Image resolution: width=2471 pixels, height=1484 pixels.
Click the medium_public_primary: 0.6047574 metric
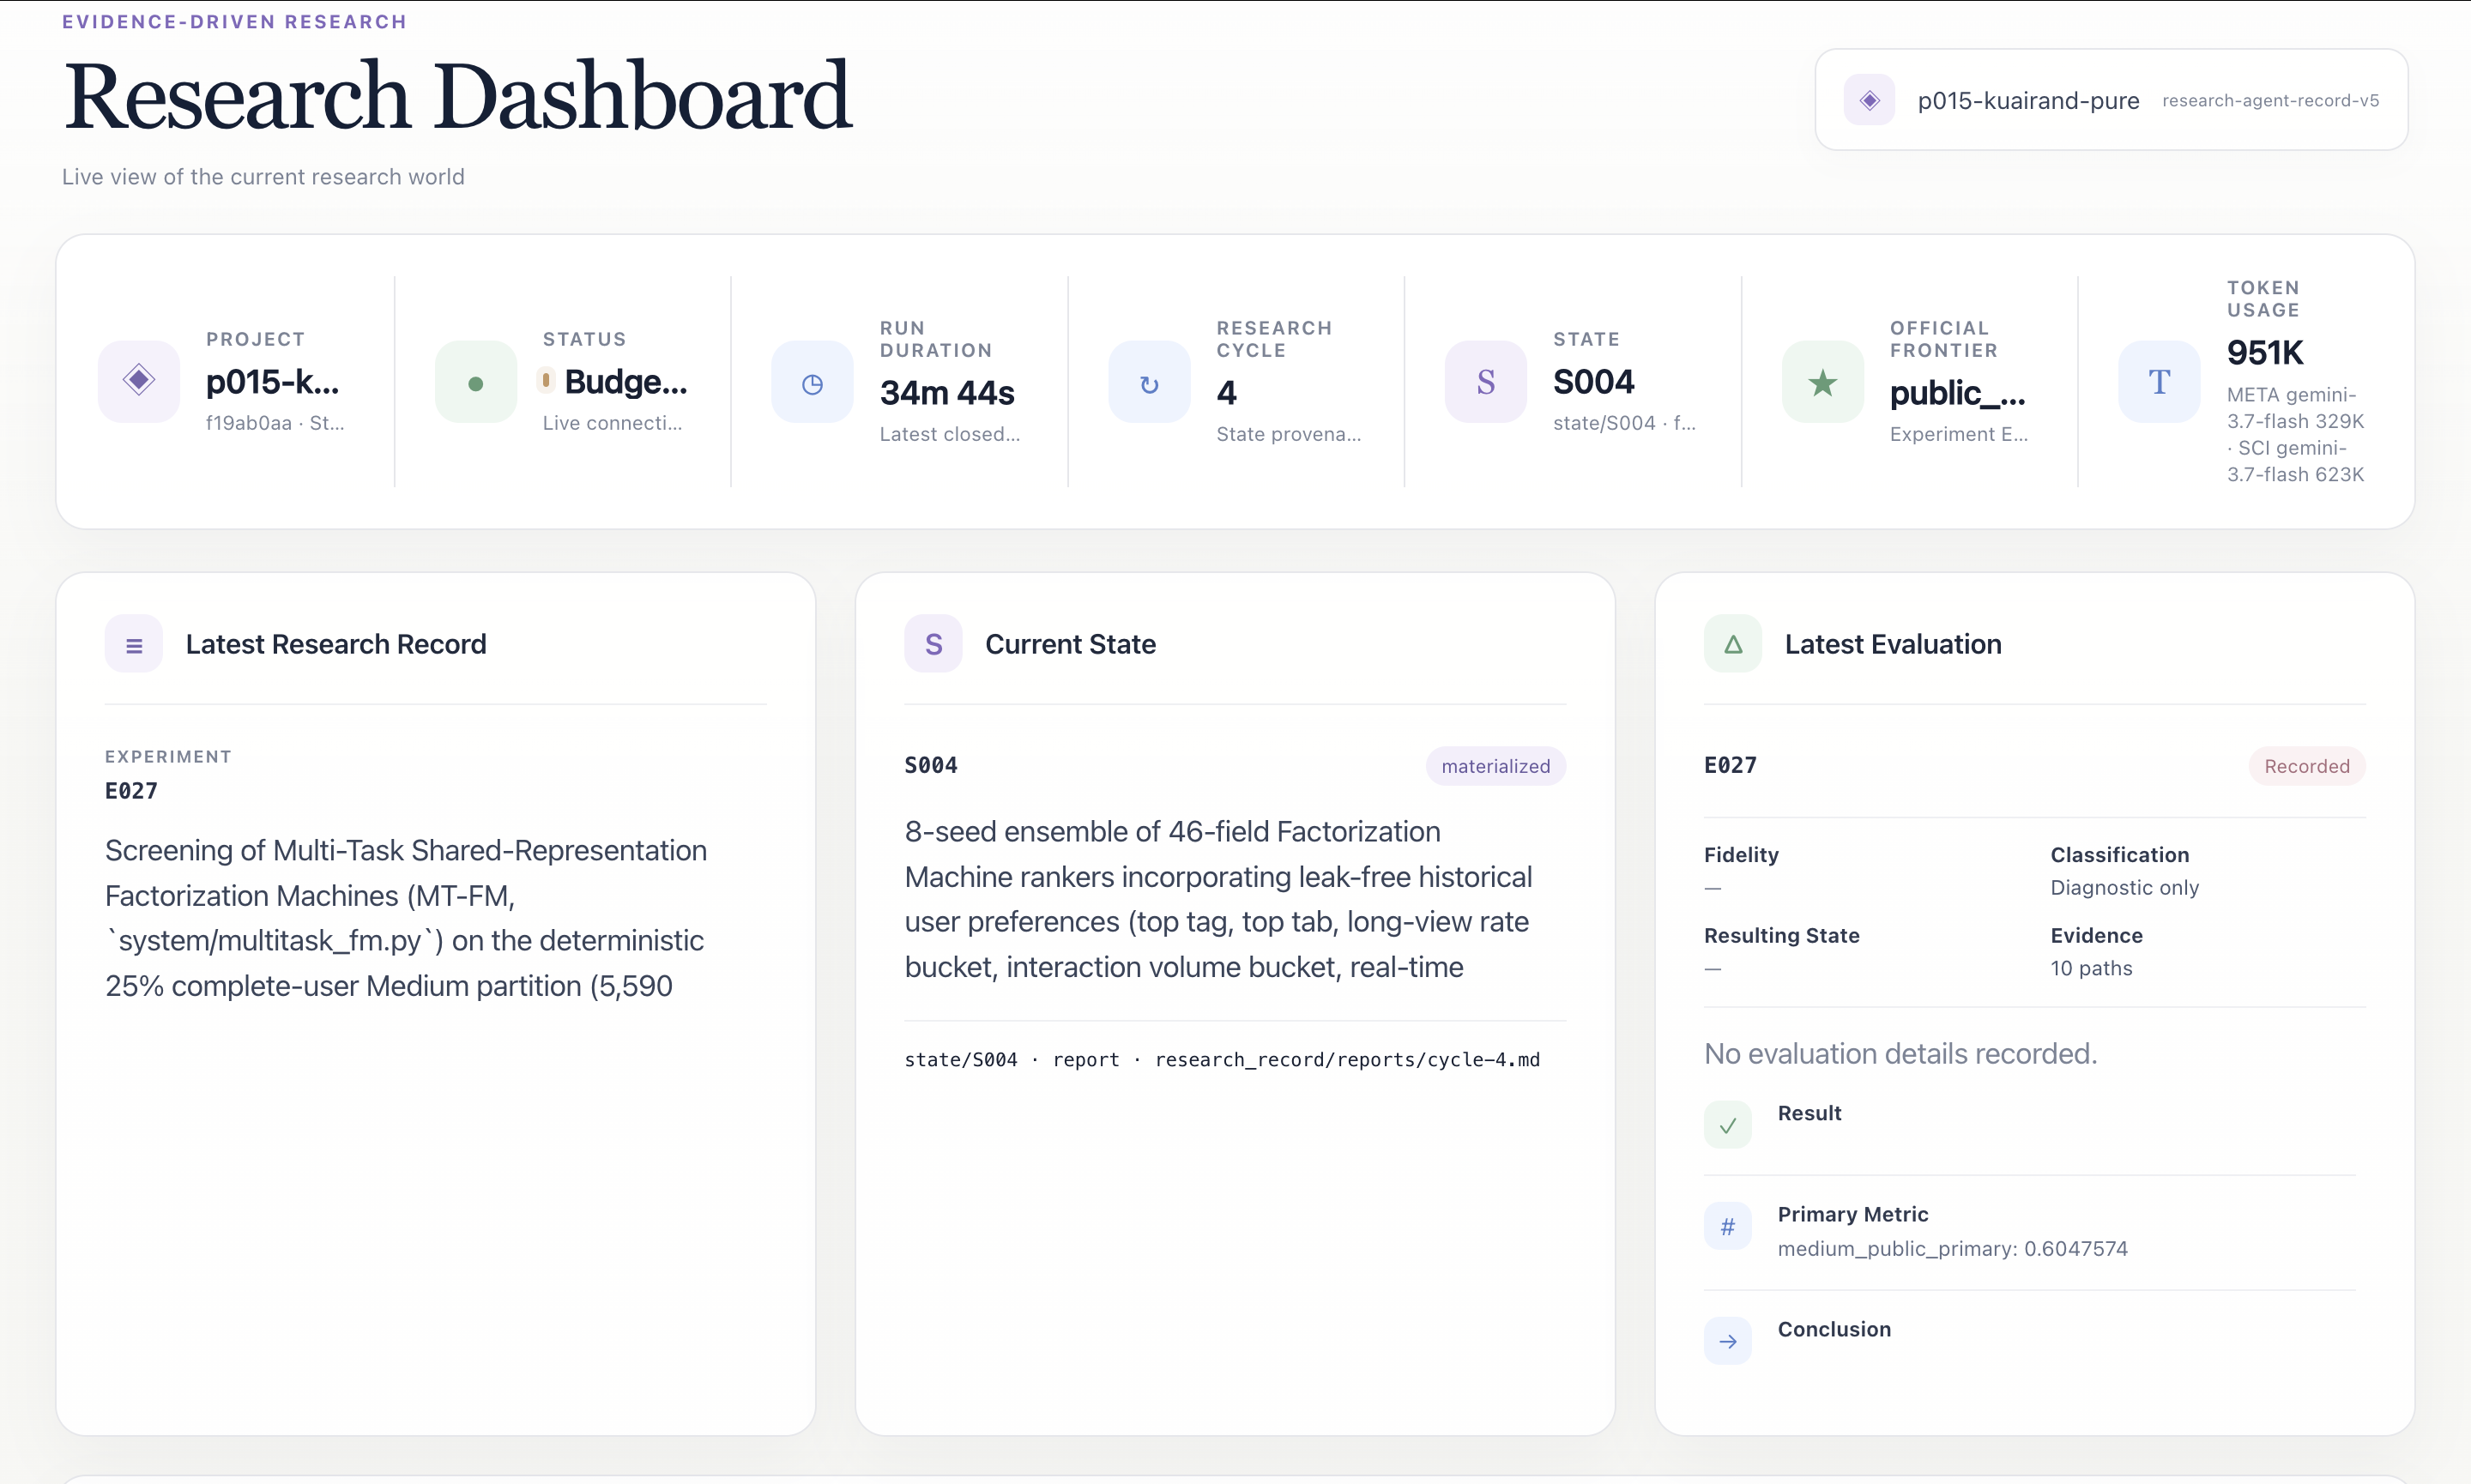[1952, 1249]
